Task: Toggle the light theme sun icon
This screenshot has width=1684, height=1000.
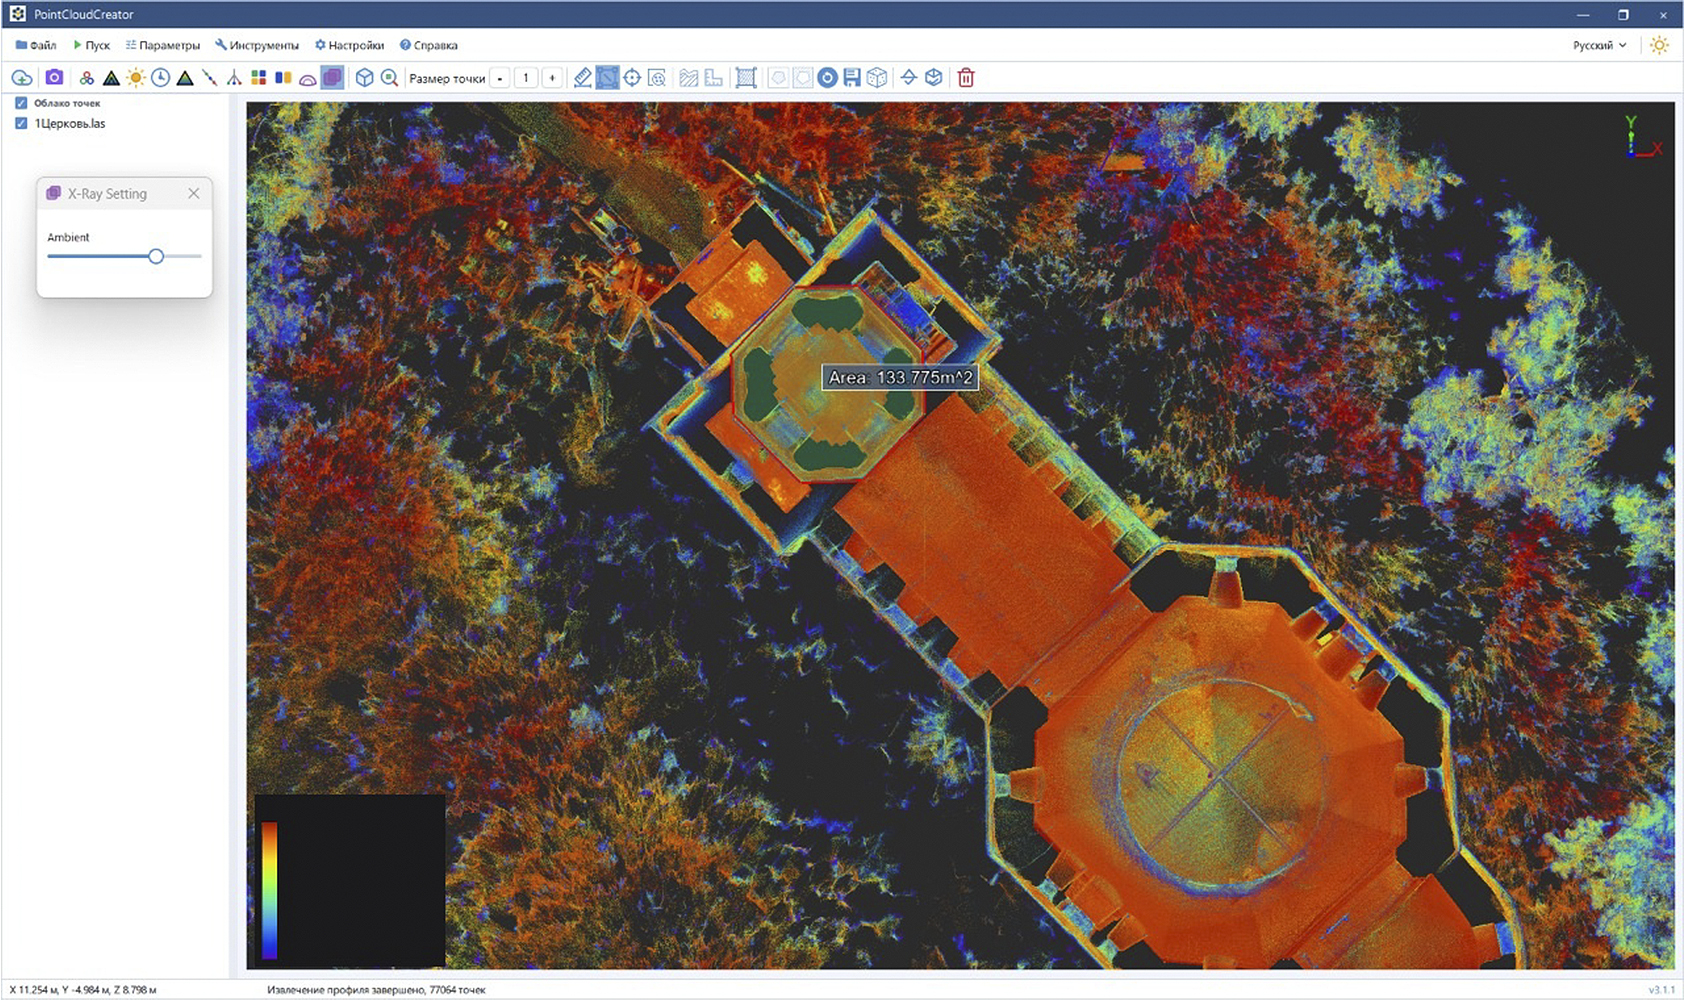Action: tap(1659, 45)
